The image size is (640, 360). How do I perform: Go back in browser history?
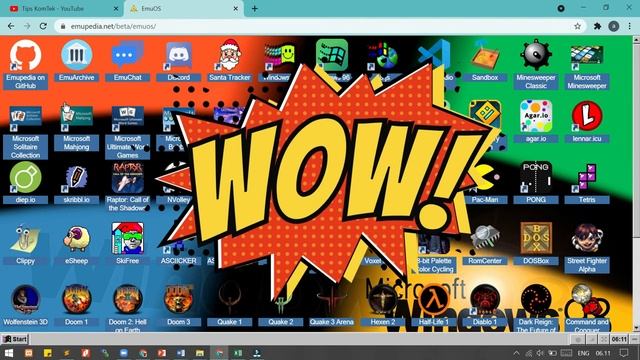11,26
